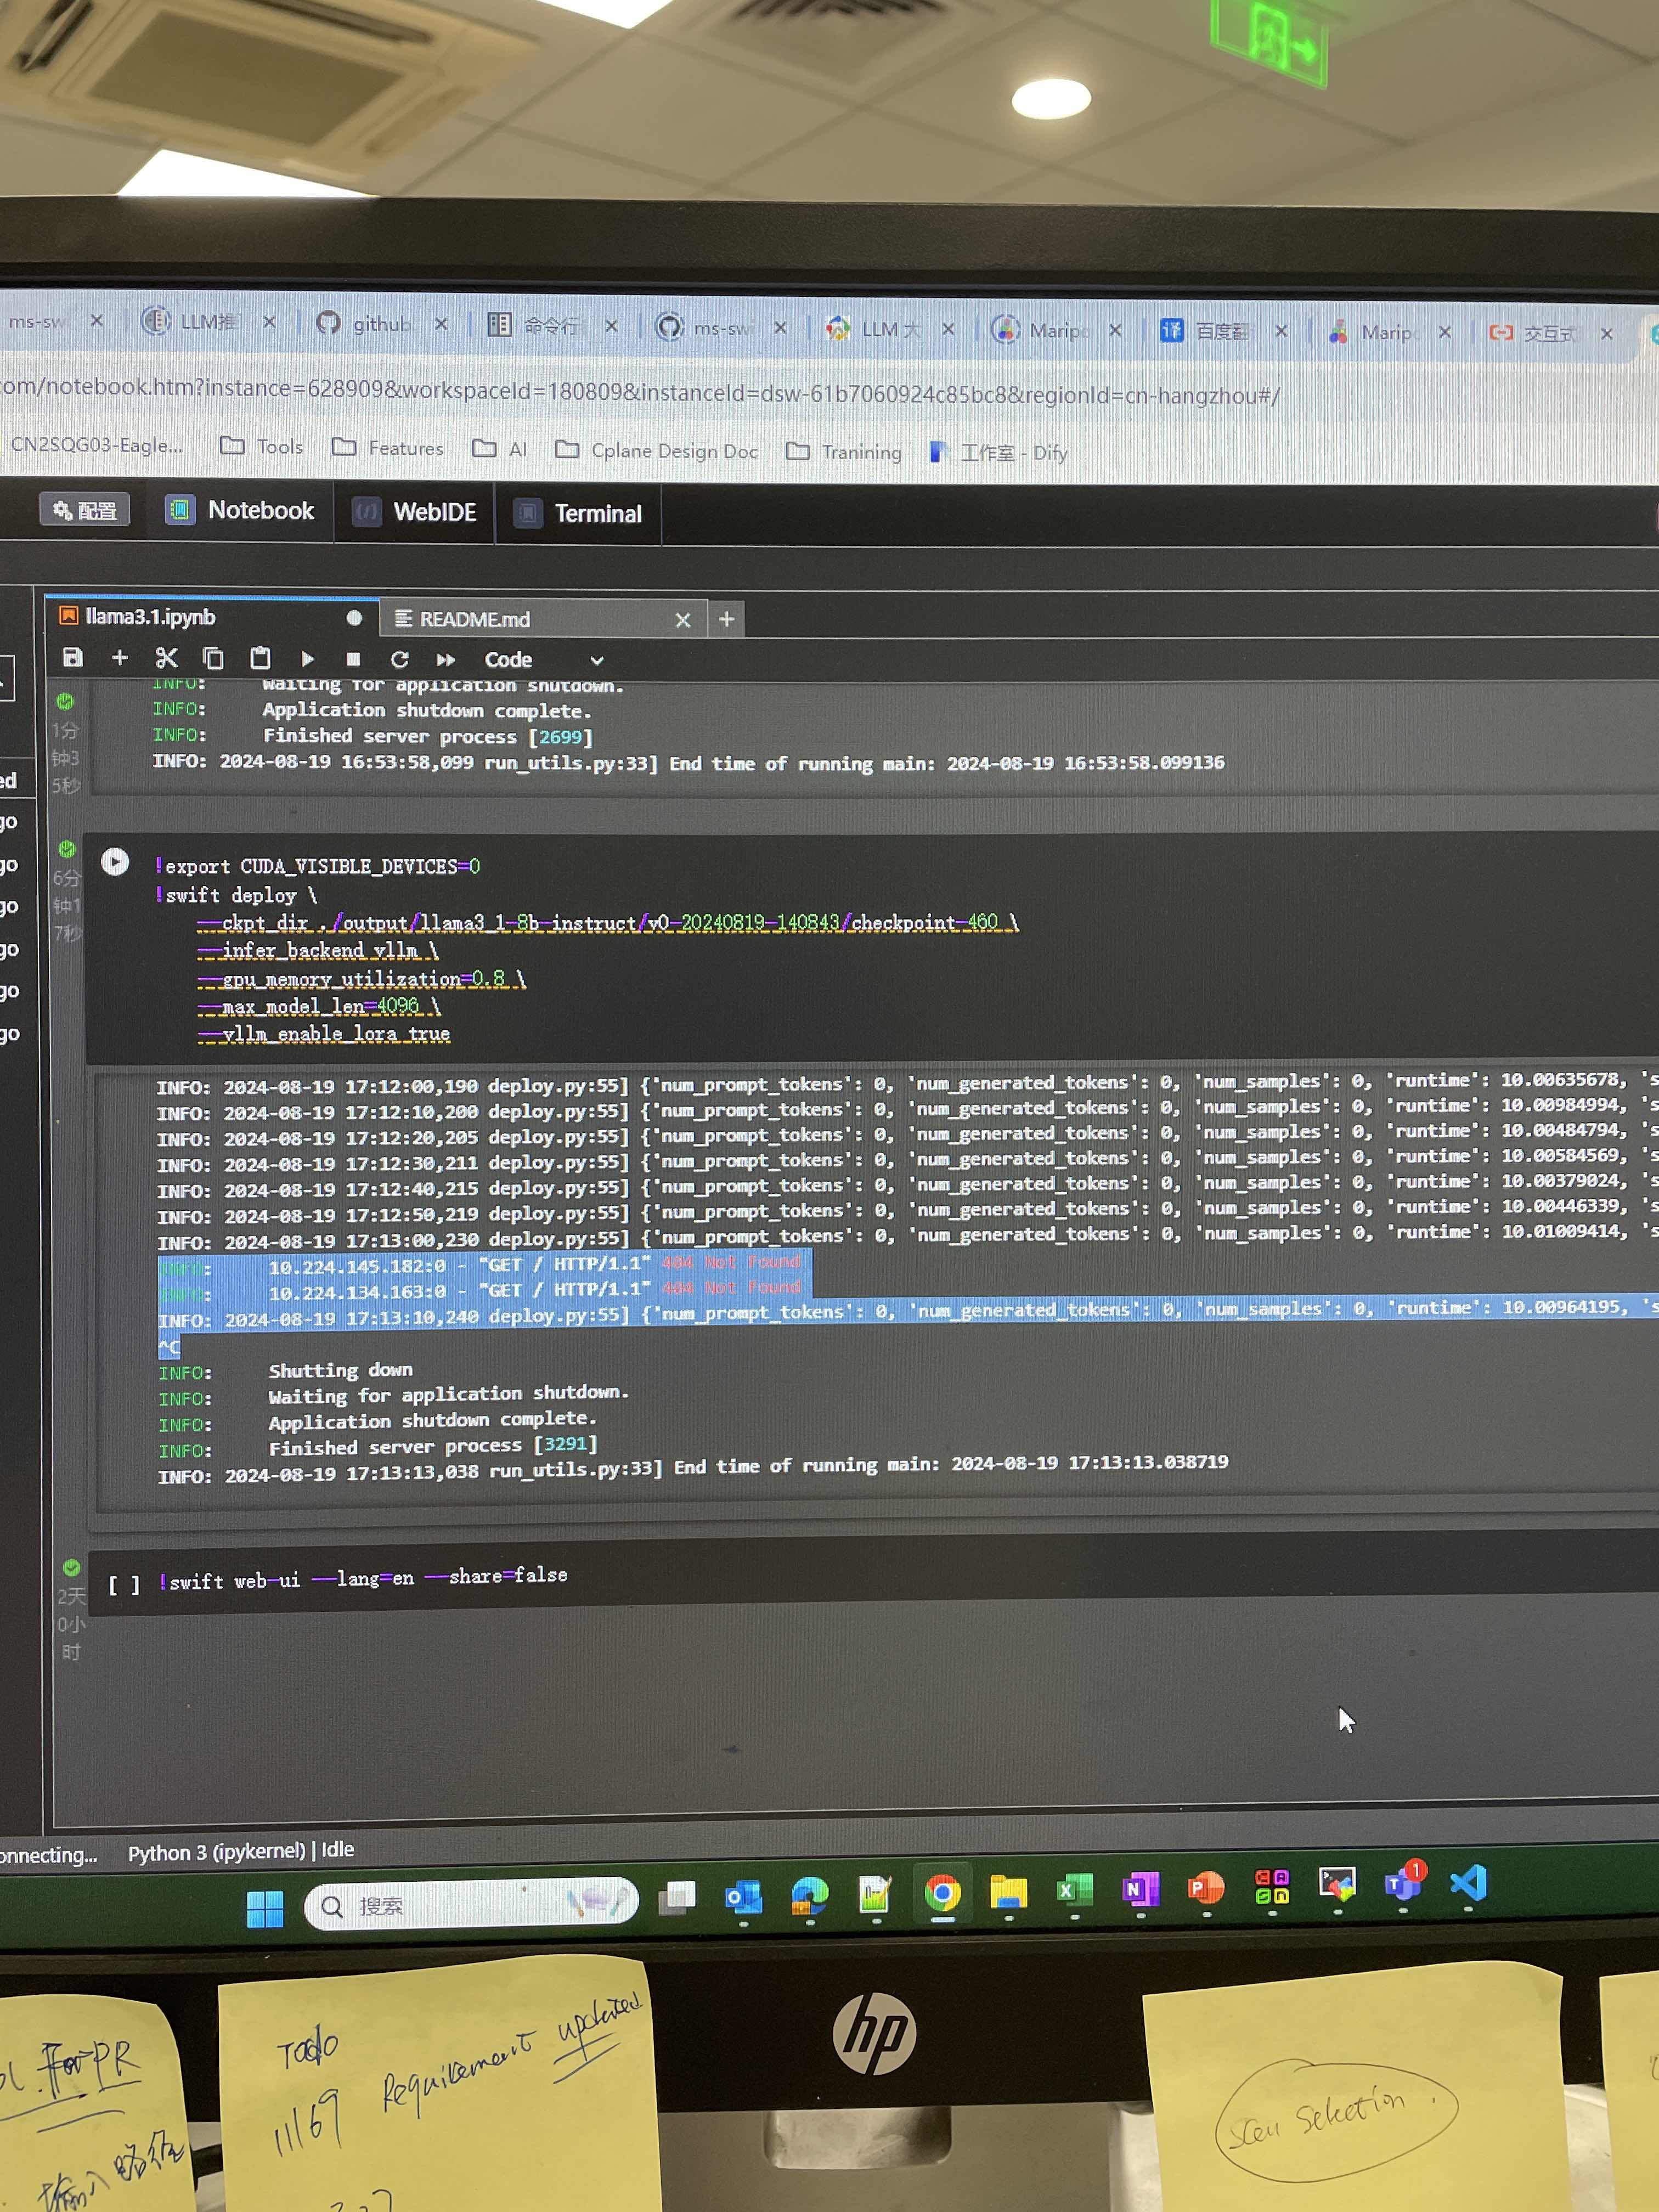Open the Tranining bookmark folder
Screen dimensions: 1659x2212
point(844,452)
